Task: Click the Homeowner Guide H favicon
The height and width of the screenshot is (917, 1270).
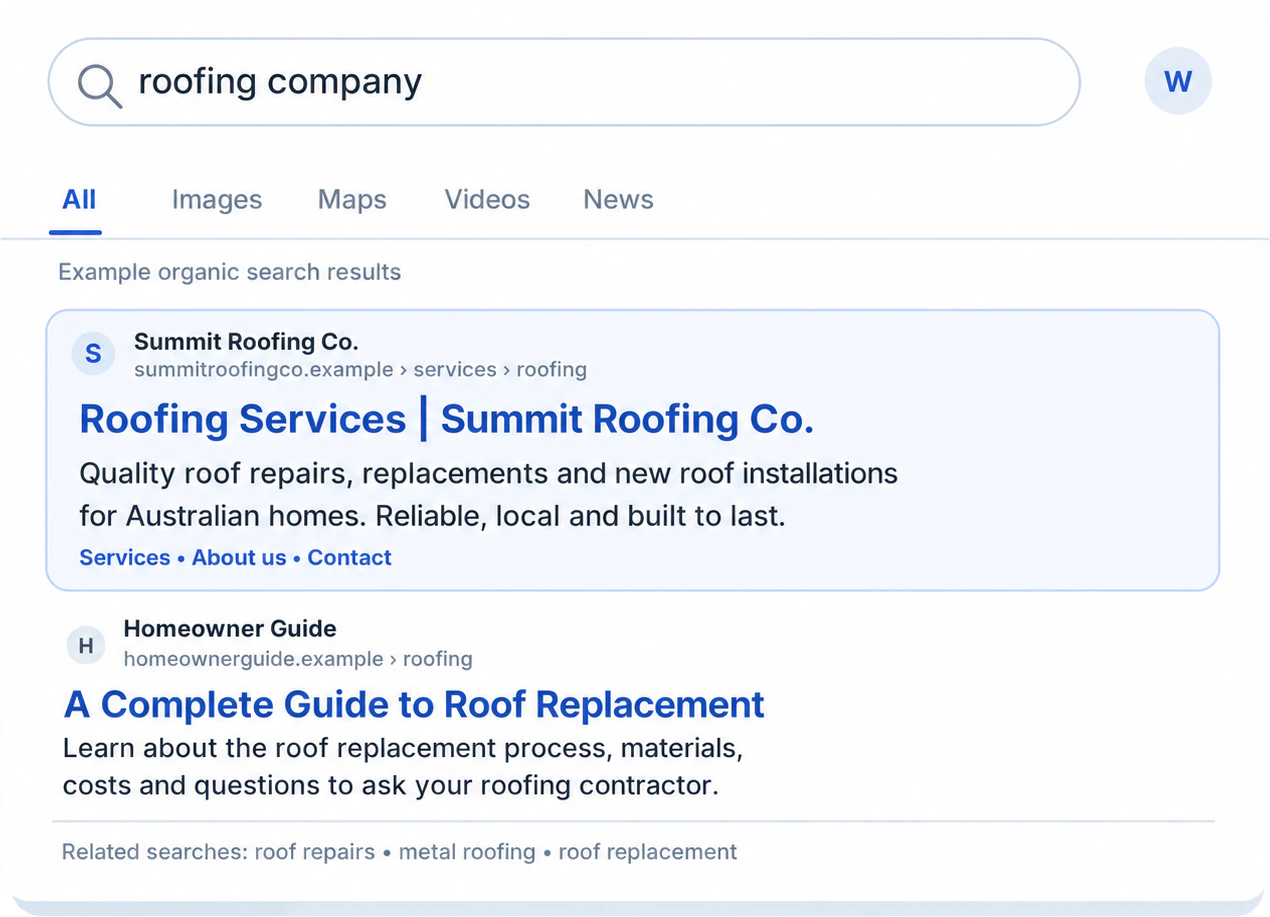Action: tap(86, 646)
